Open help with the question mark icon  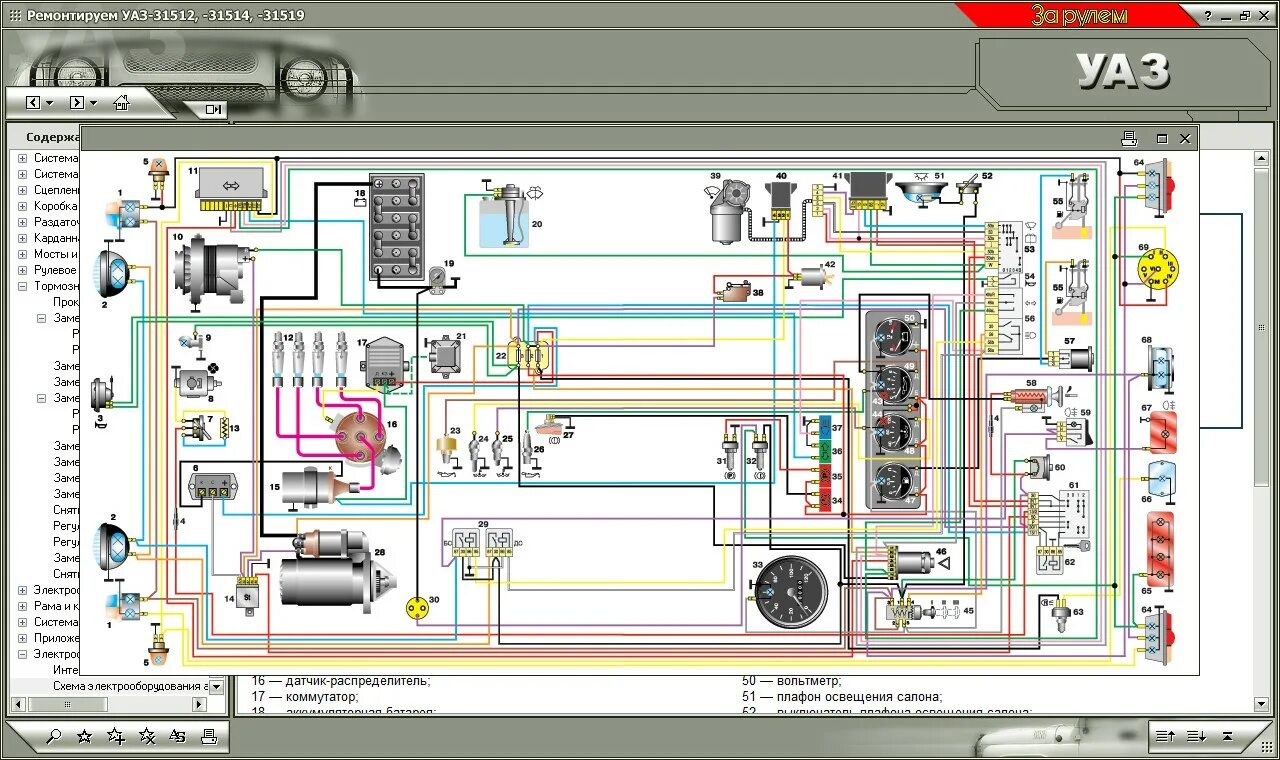1208,16
